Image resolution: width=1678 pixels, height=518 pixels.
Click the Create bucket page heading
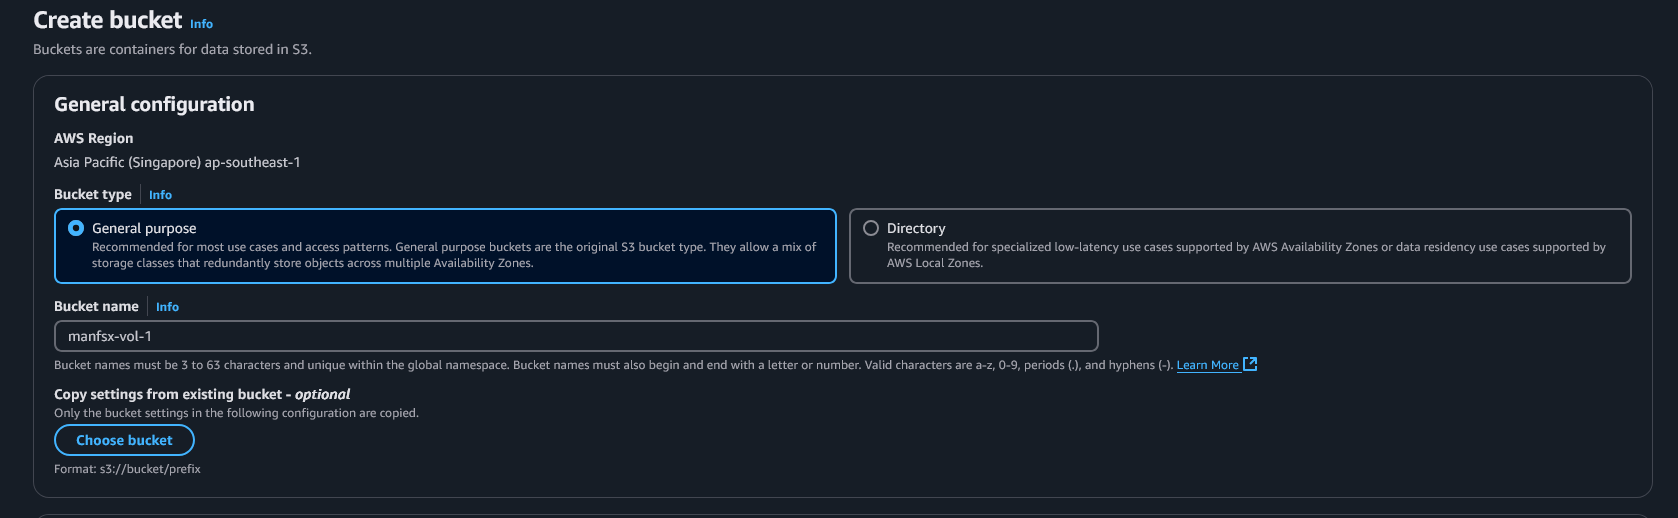(x=108, y=20)
